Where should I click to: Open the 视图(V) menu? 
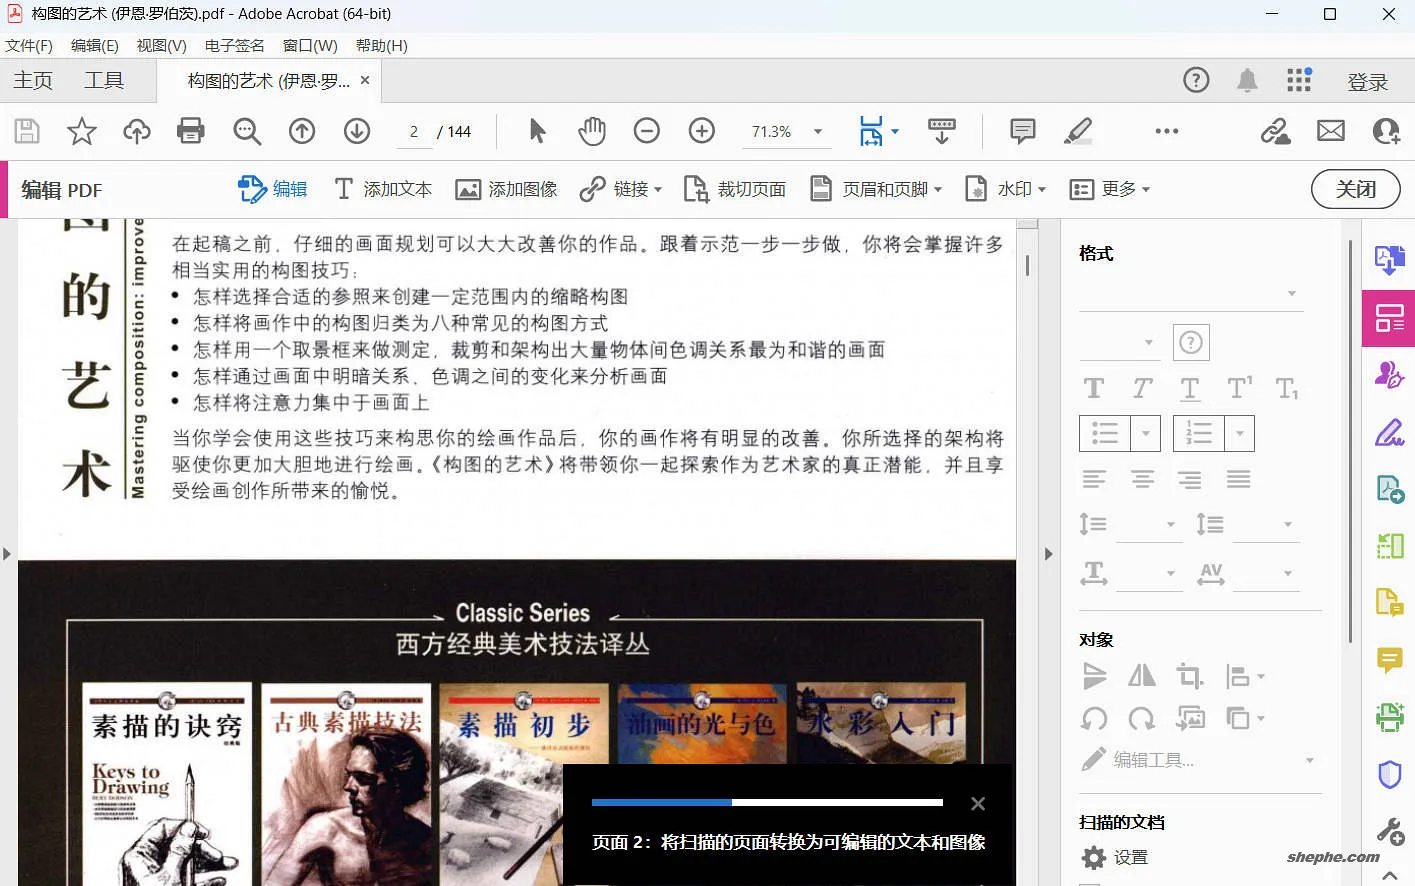162,46
